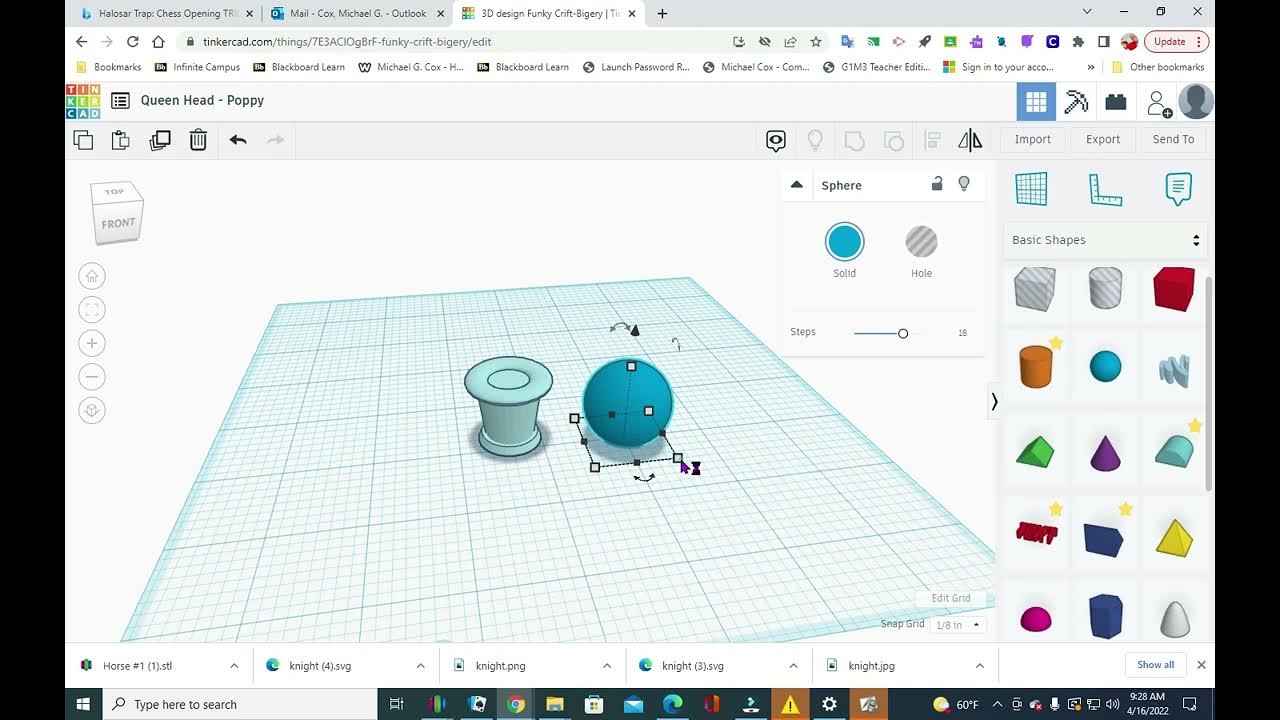1280x720 pixels.
Task: Select the orange Cylinder shape
Action: [x=1035, y=366]
